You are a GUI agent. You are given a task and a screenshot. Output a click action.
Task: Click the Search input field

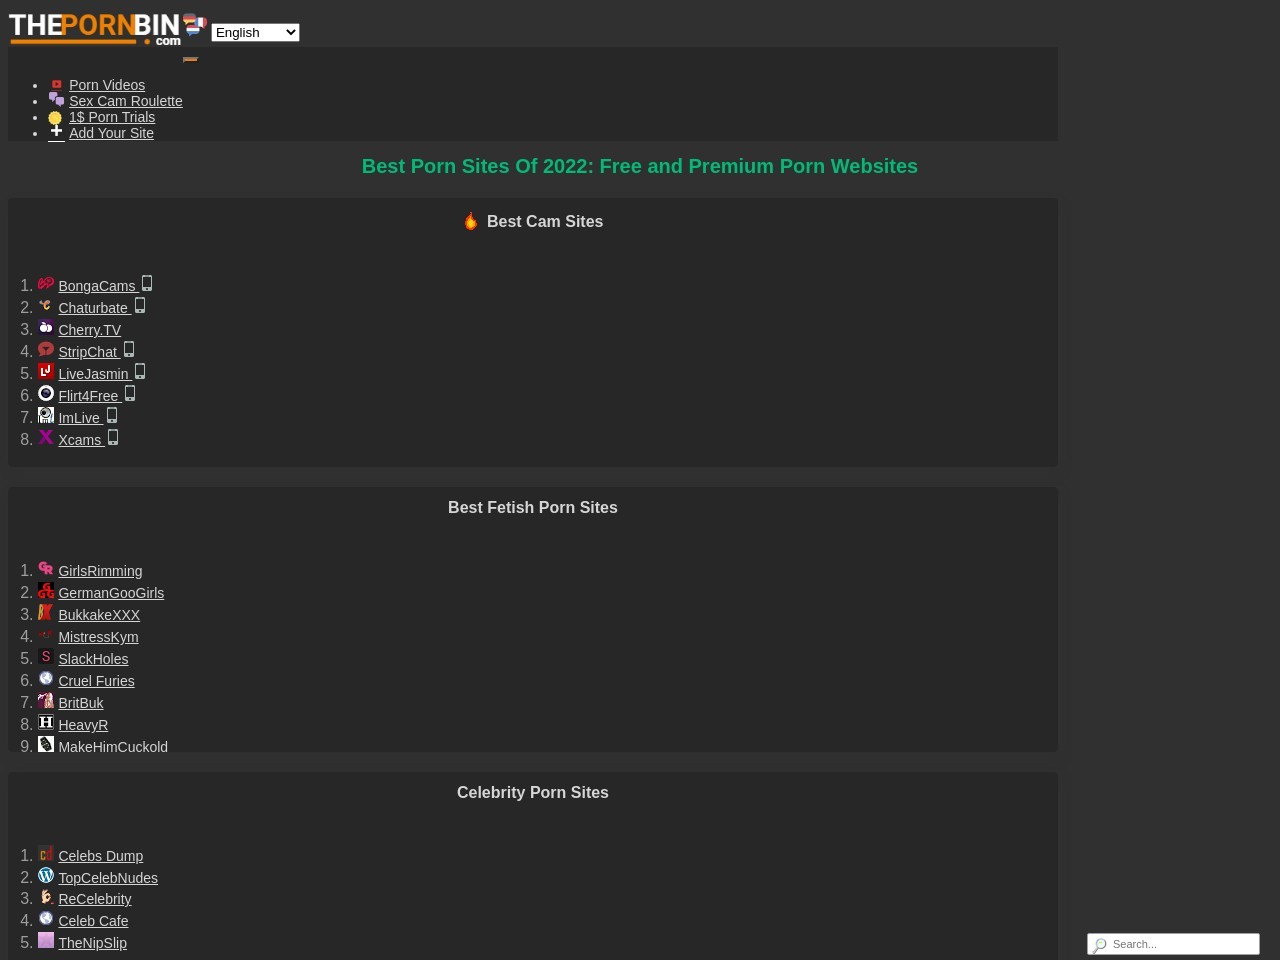pos(1173,944)
